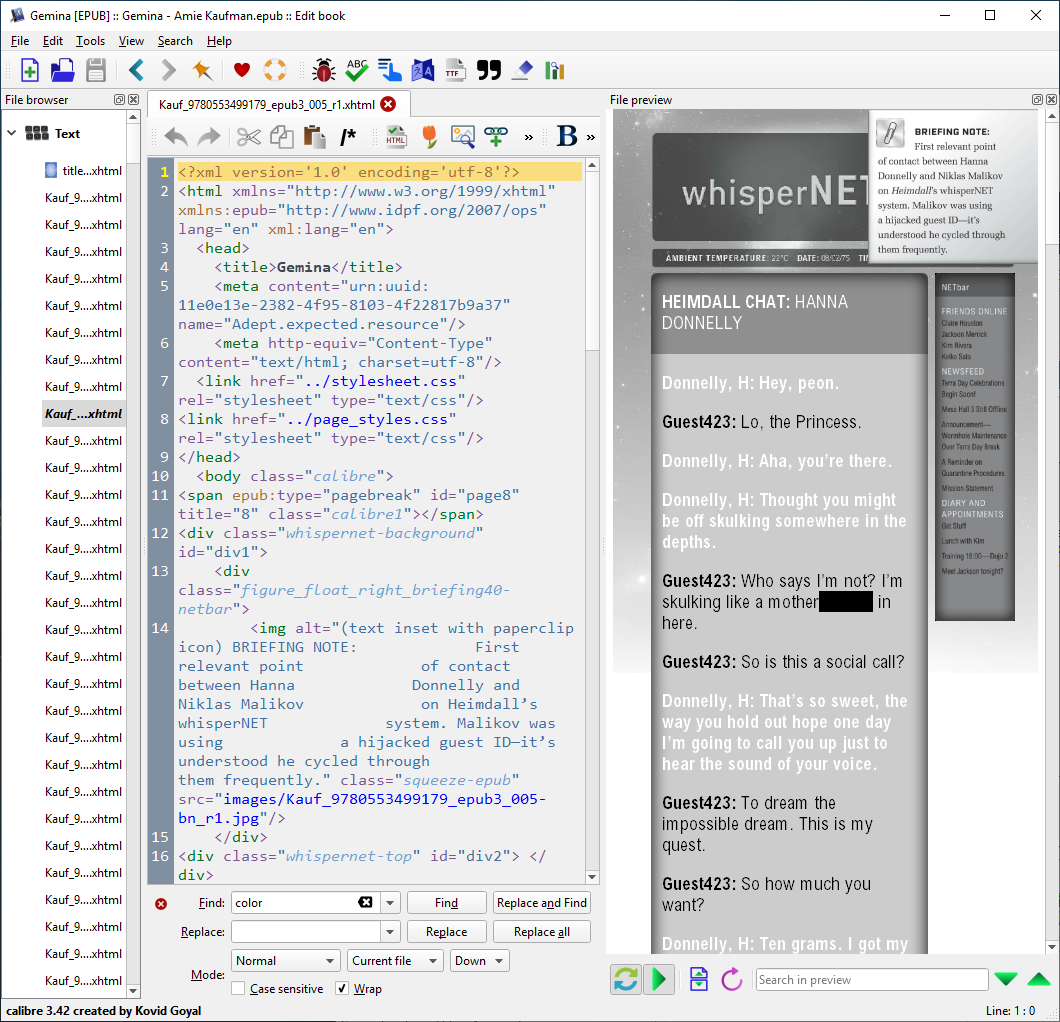1060x1022 pixels.
Task: Click the Save book floppy disk icon
Action: (95, 70)
